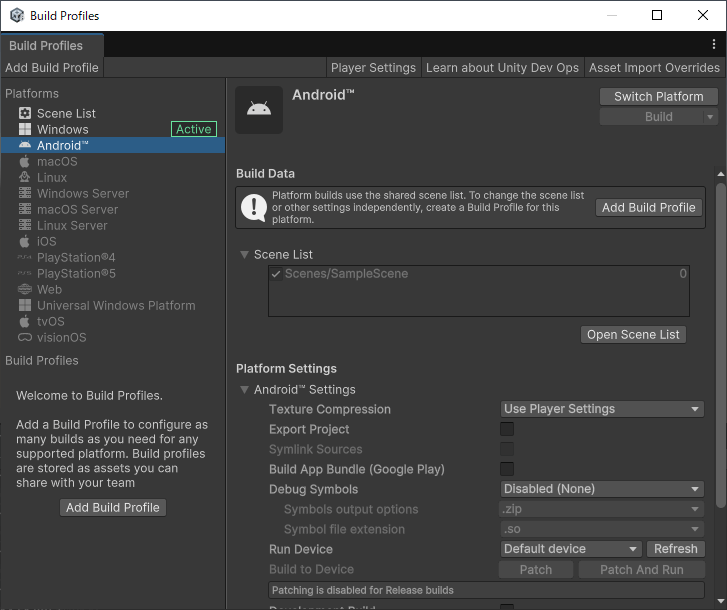Open the Symbols output options dropdown

602,509
